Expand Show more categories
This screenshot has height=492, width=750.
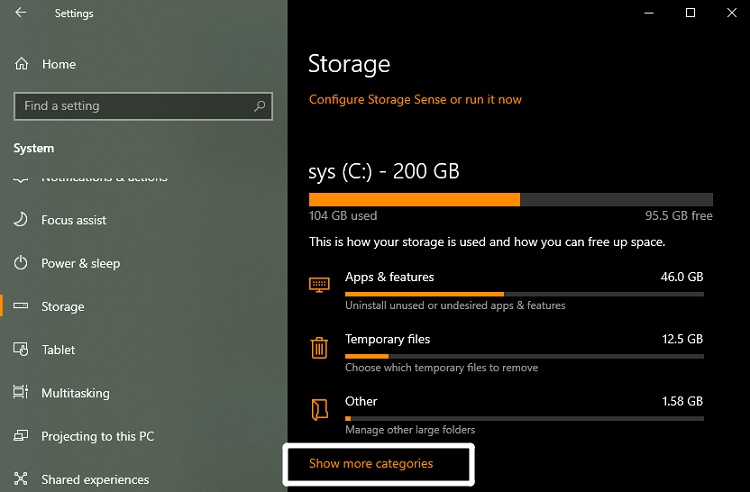[x=371, y=463]
